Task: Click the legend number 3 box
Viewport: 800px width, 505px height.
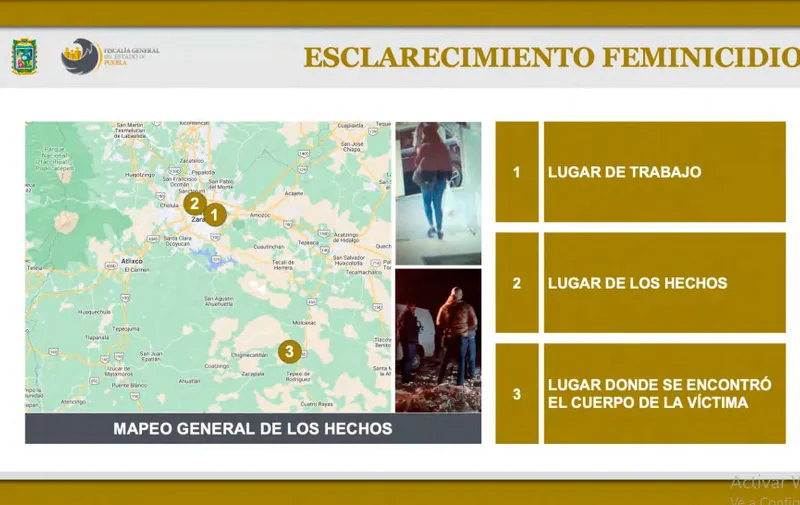Action: pyautogui.click(x=517, y=394)
